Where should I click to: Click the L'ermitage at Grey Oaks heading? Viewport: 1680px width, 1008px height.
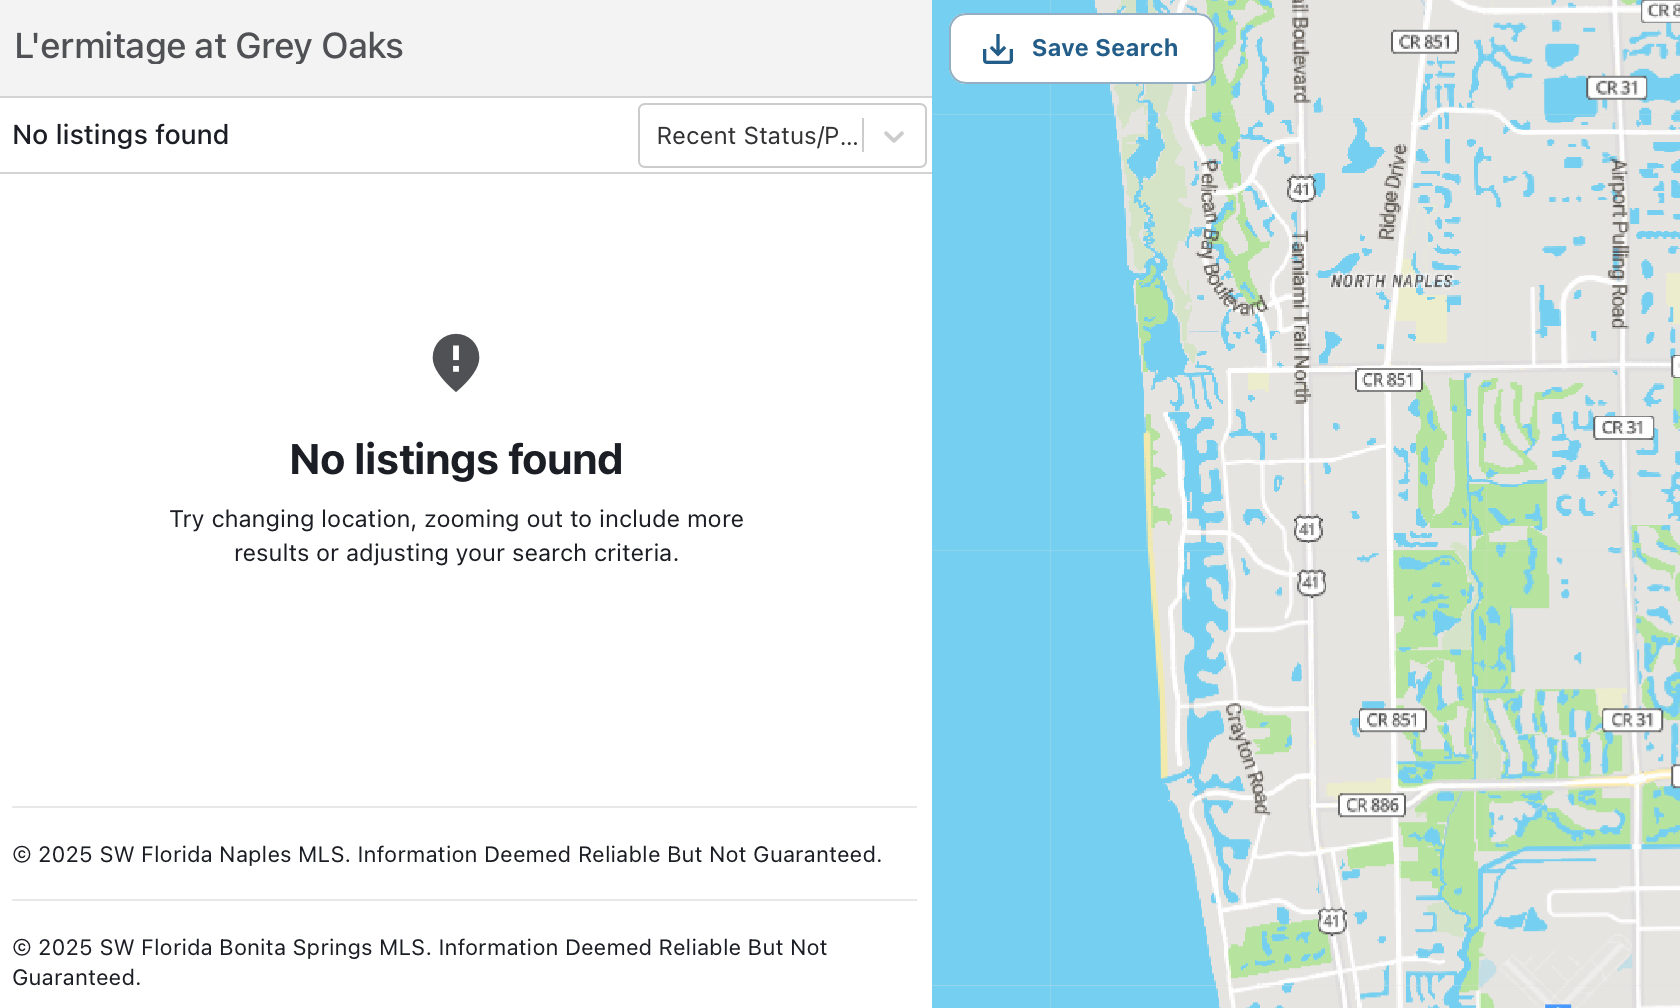pyautogui.click(x=209, y=46)
